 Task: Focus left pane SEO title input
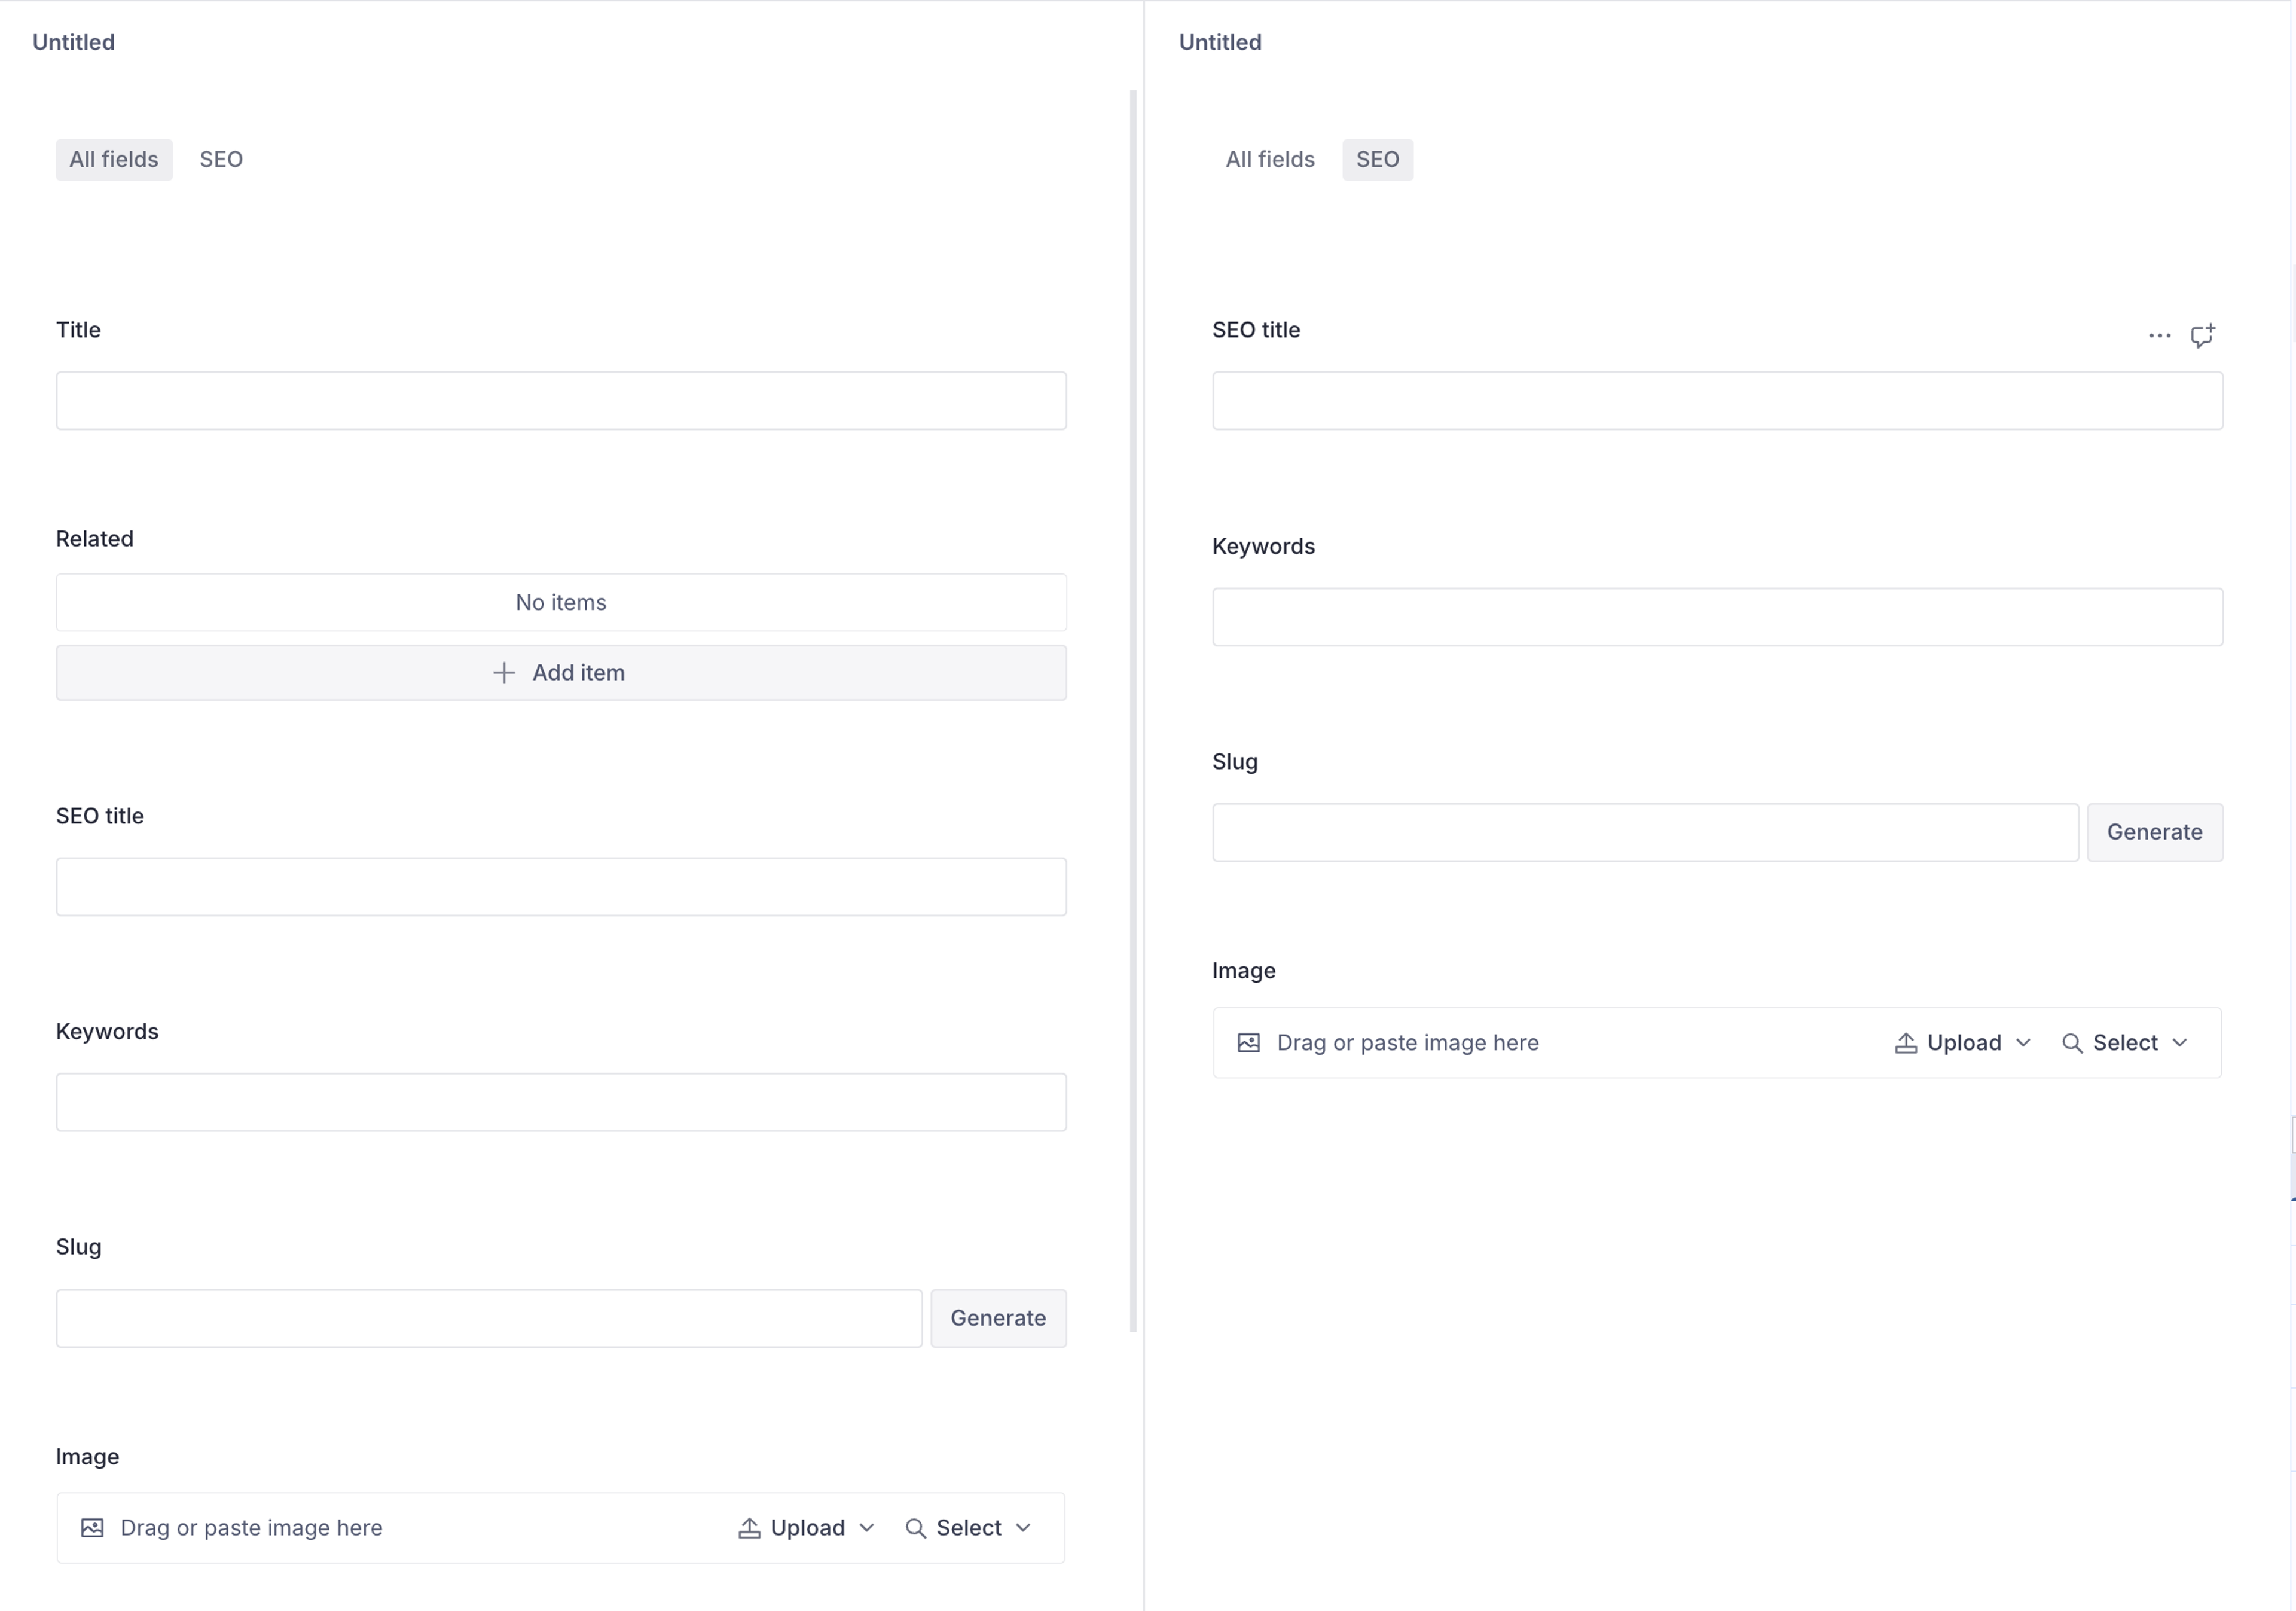pos(561,887)
